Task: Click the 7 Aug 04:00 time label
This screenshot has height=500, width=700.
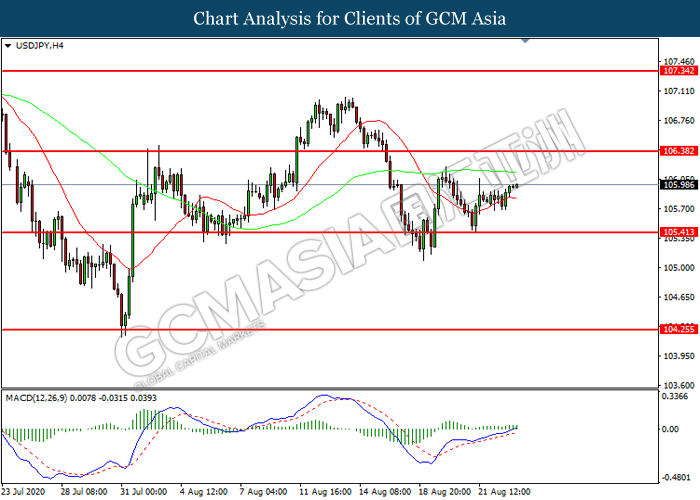Action: click(x=263, y=492)
